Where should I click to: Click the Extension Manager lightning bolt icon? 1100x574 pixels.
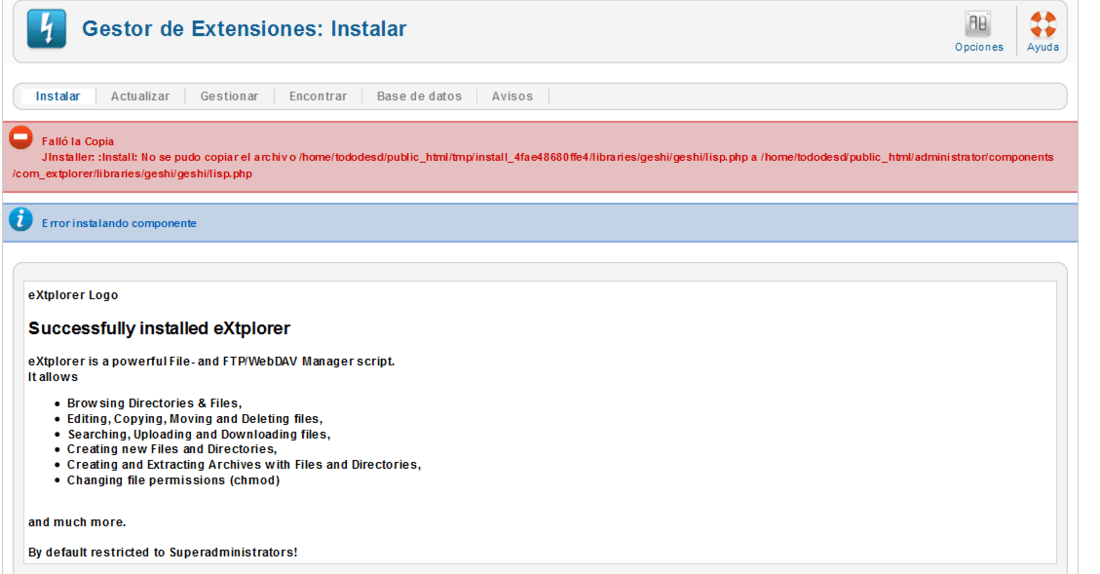pyautogui.click(x=47, y=29)
